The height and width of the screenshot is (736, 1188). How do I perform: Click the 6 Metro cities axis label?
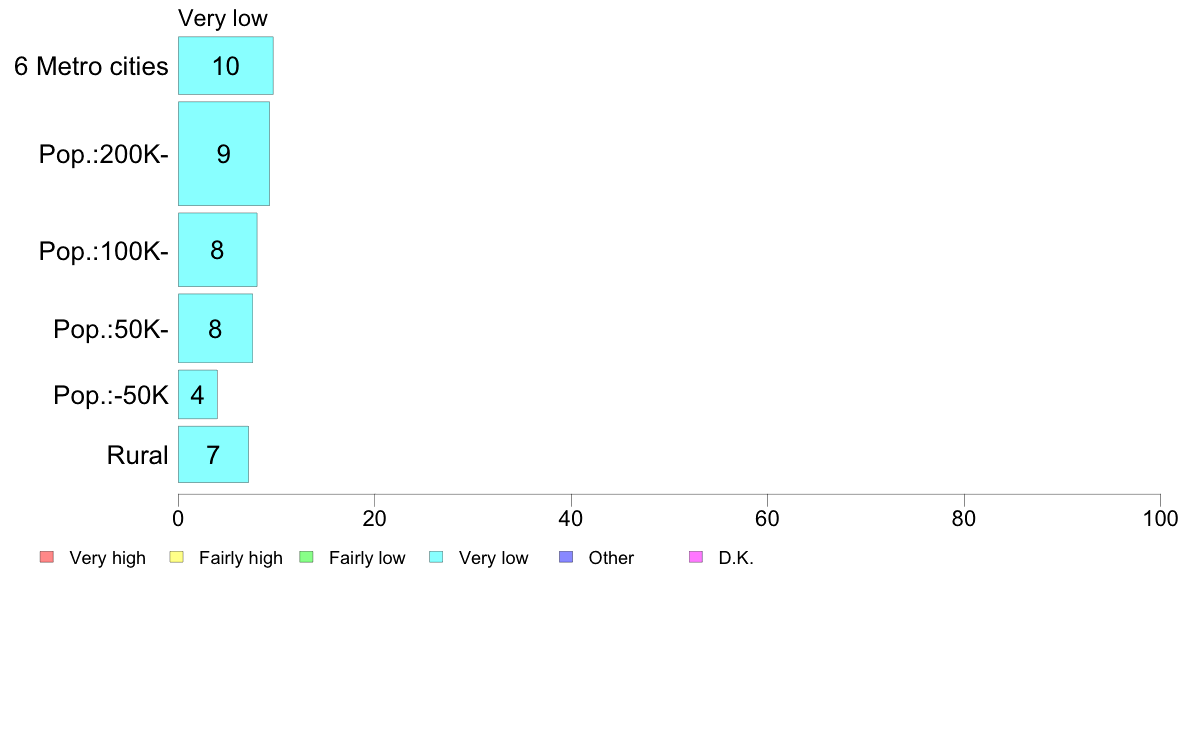(x=91, y=67)
